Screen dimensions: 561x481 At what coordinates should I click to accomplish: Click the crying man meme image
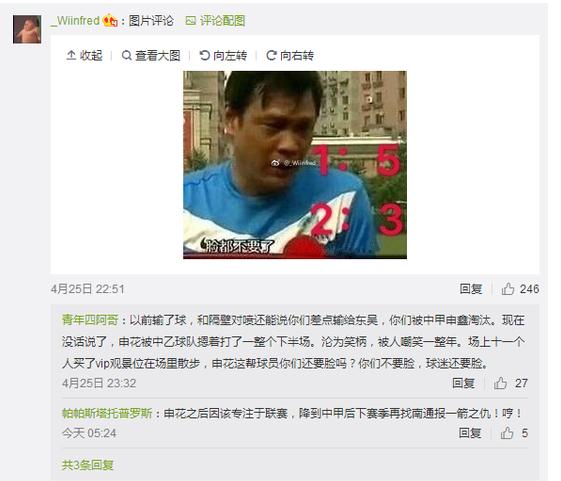(295, 165)
